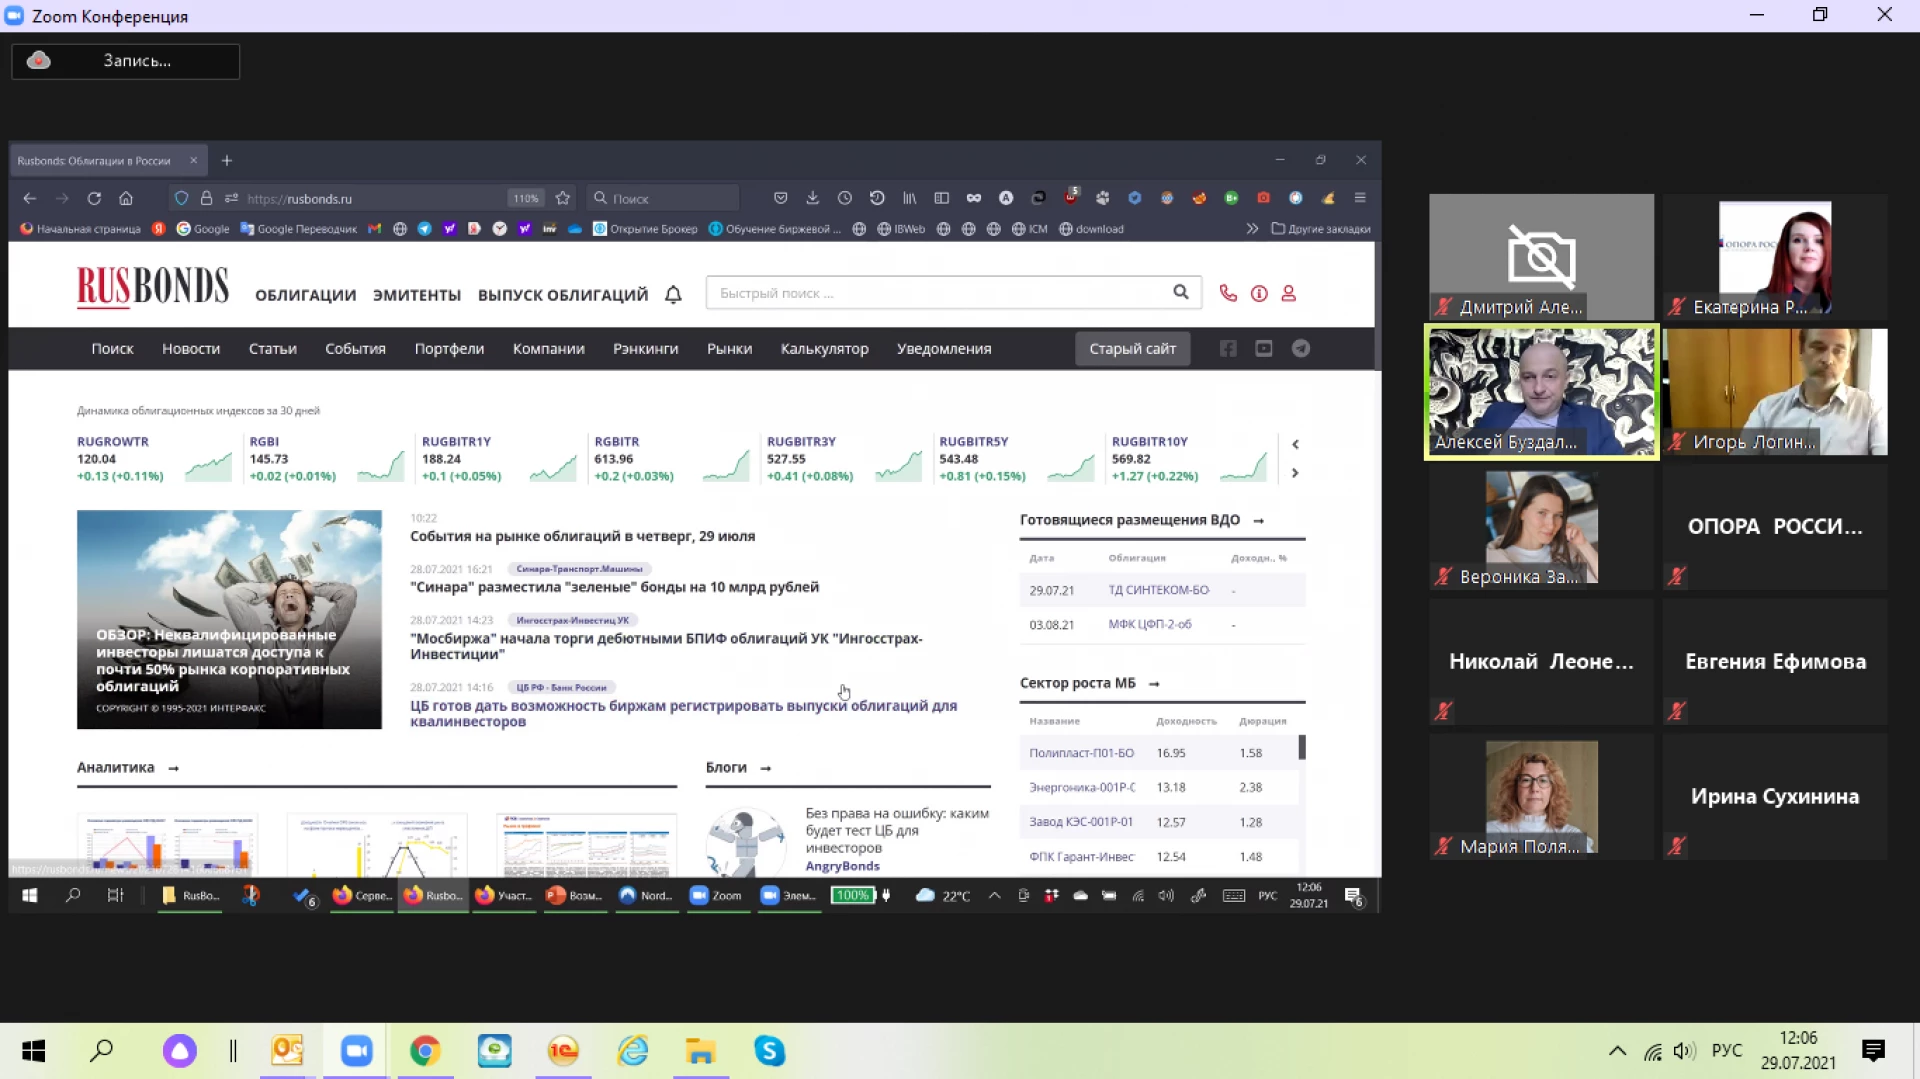Click the Старый сайт button
This screenshot has width=1920, height=1079.
coord(1133,349)
